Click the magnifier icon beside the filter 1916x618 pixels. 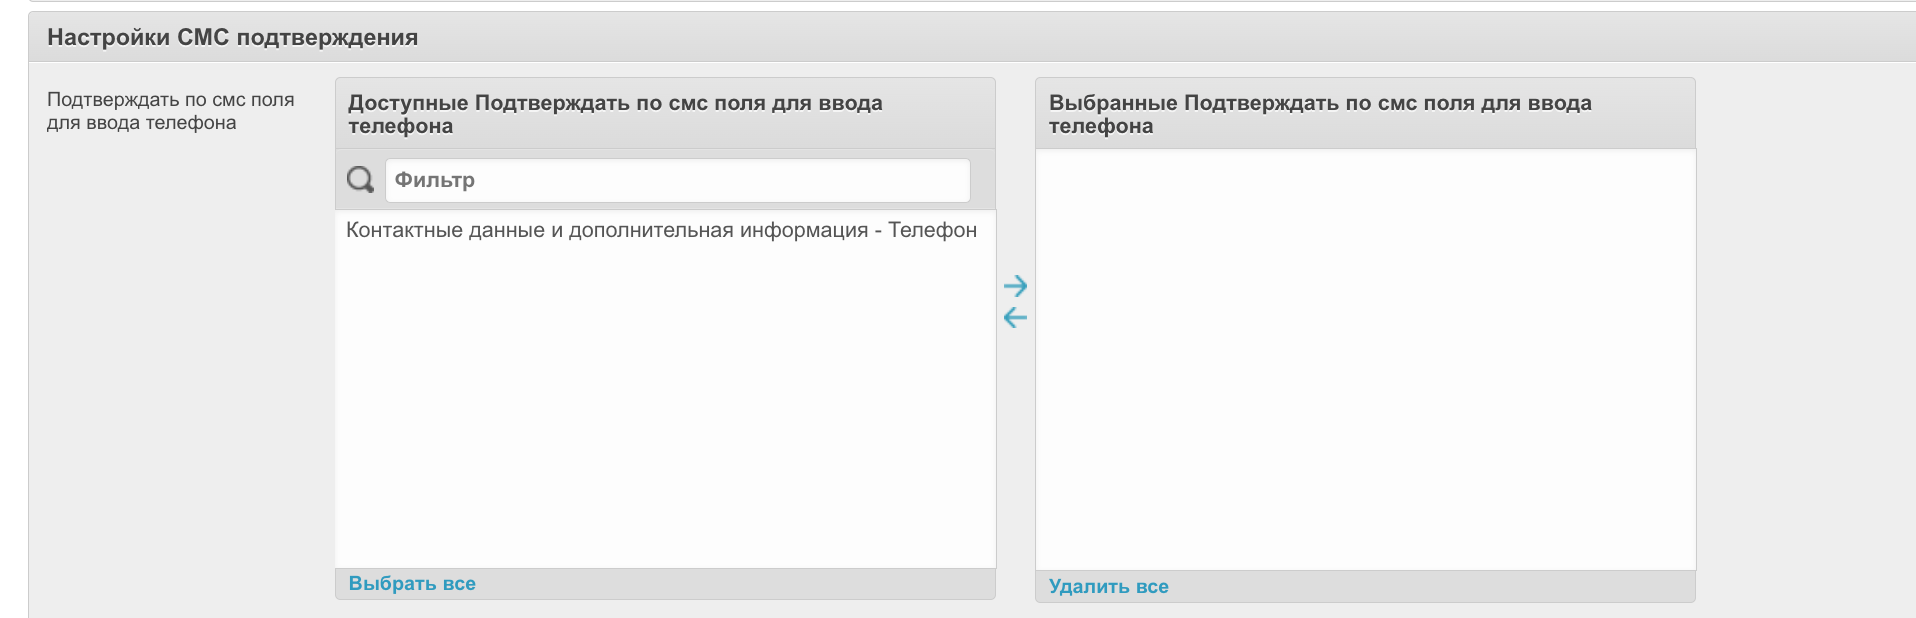[360, 180]
